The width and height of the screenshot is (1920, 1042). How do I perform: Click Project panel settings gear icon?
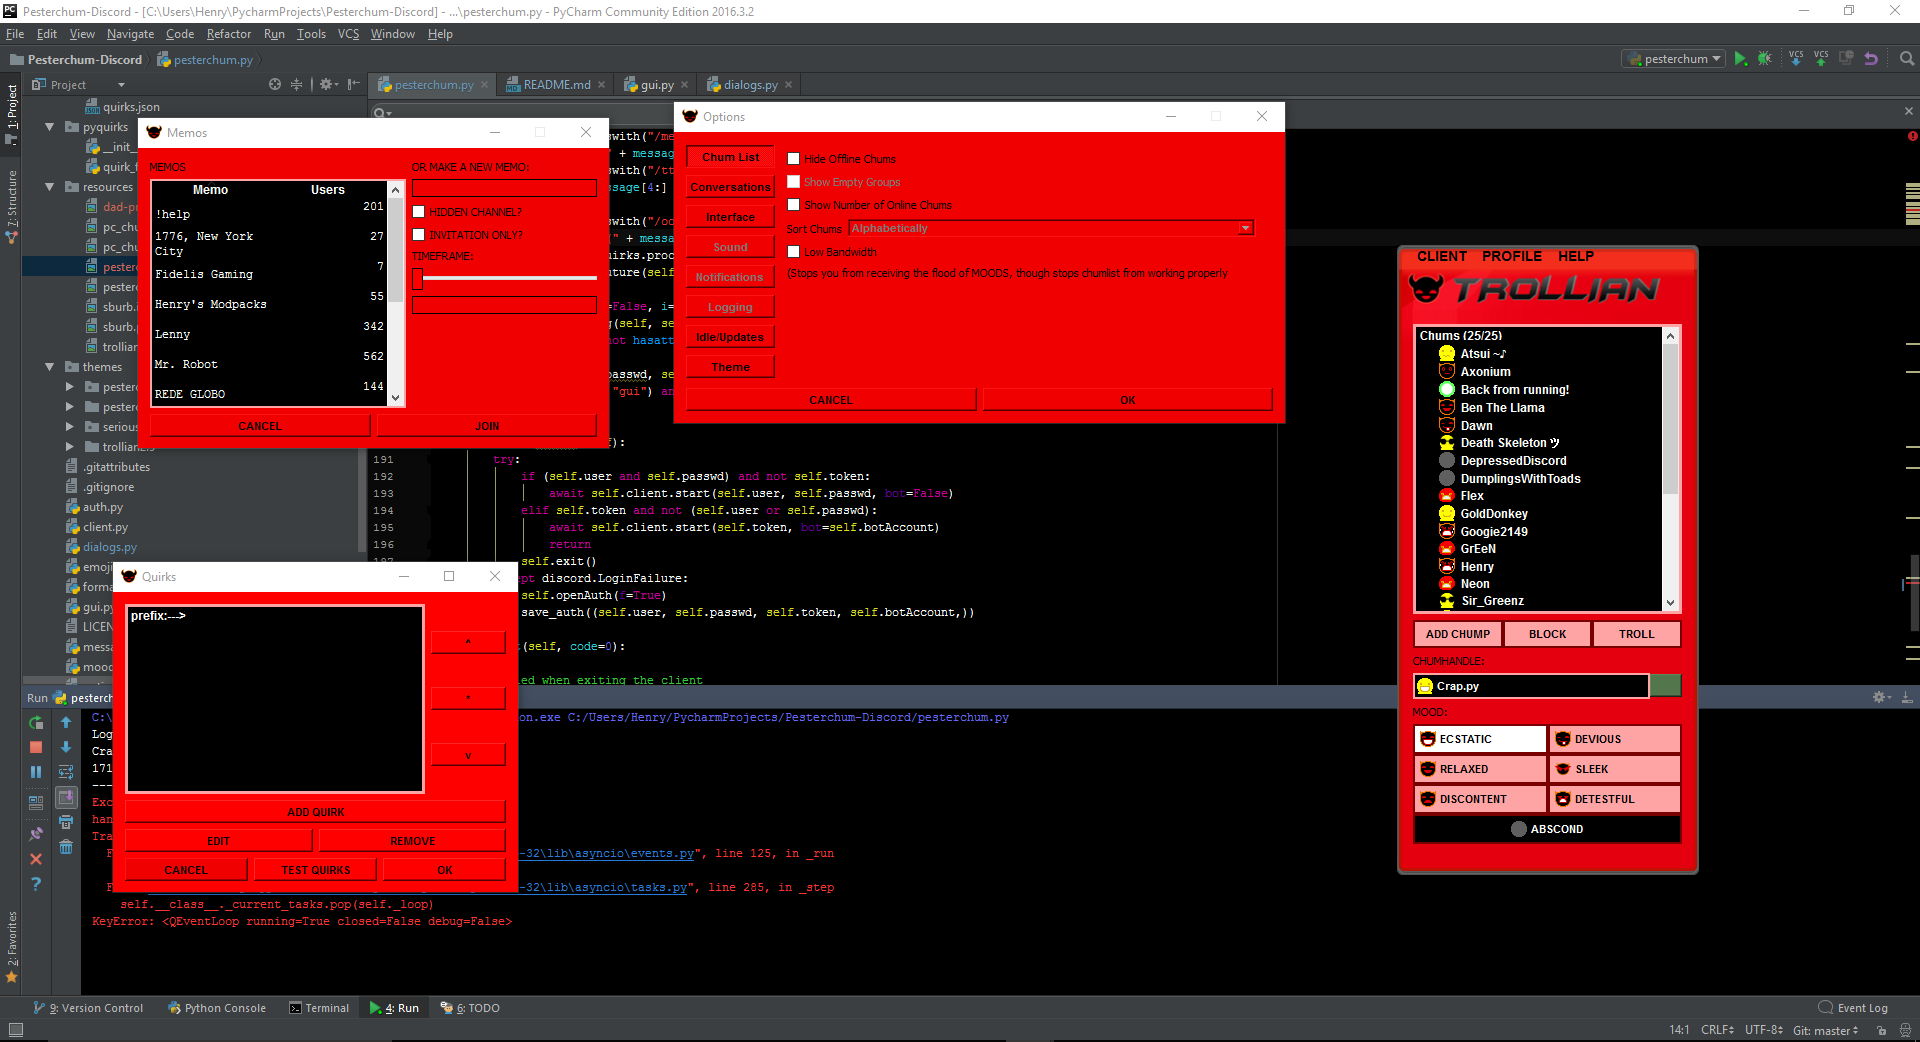point(327,85)
